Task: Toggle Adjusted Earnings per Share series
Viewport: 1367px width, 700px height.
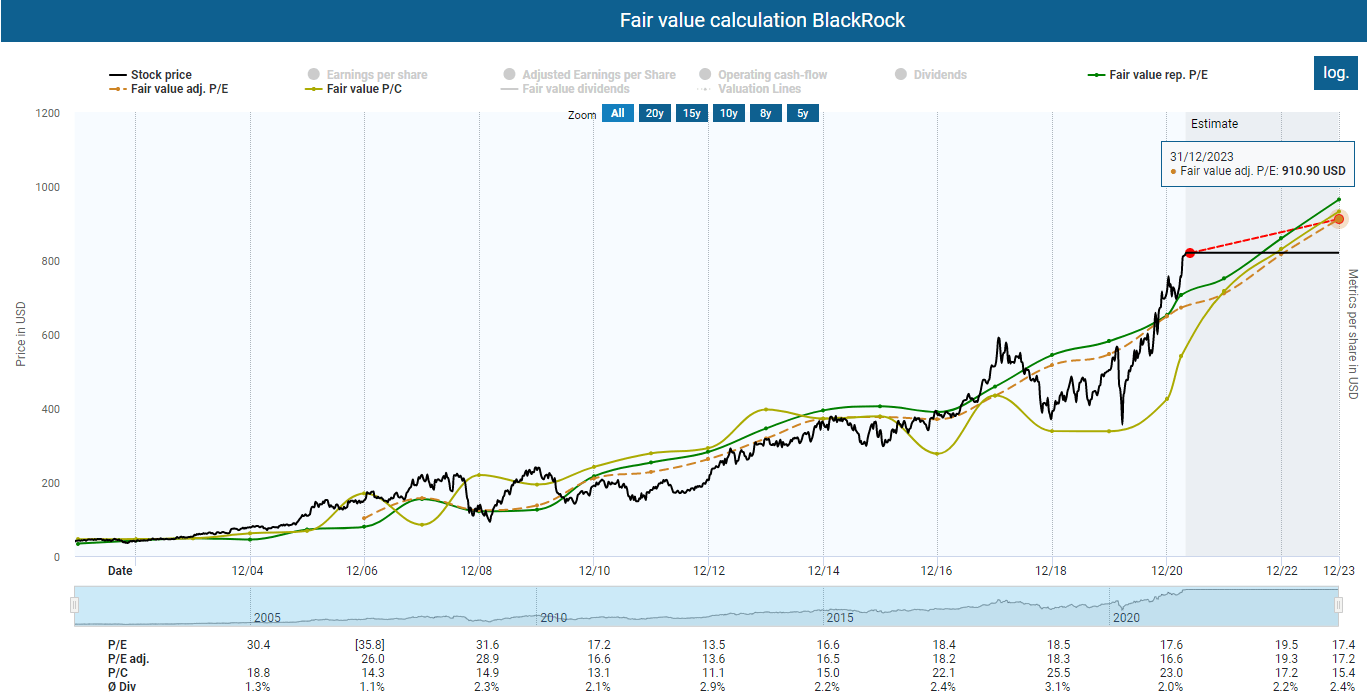Action: (590, 75)
